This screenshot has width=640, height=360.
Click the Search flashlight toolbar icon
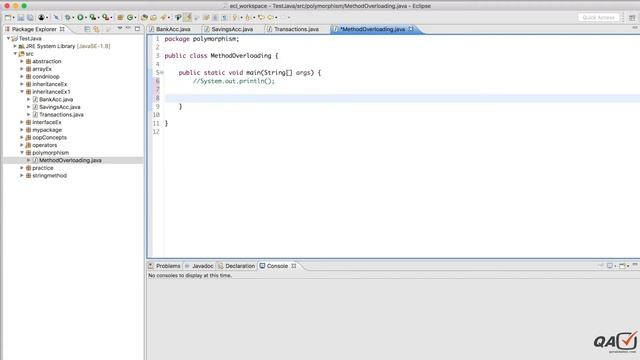pyautogui.click(x=163, y=18)
